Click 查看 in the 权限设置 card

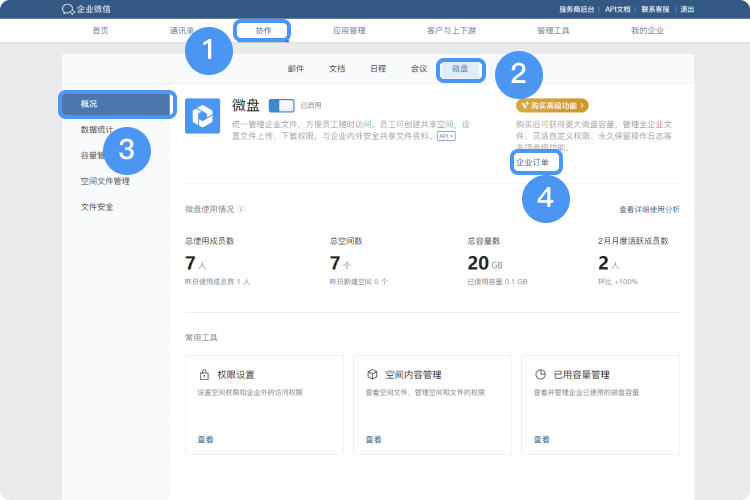coord(205,439)
